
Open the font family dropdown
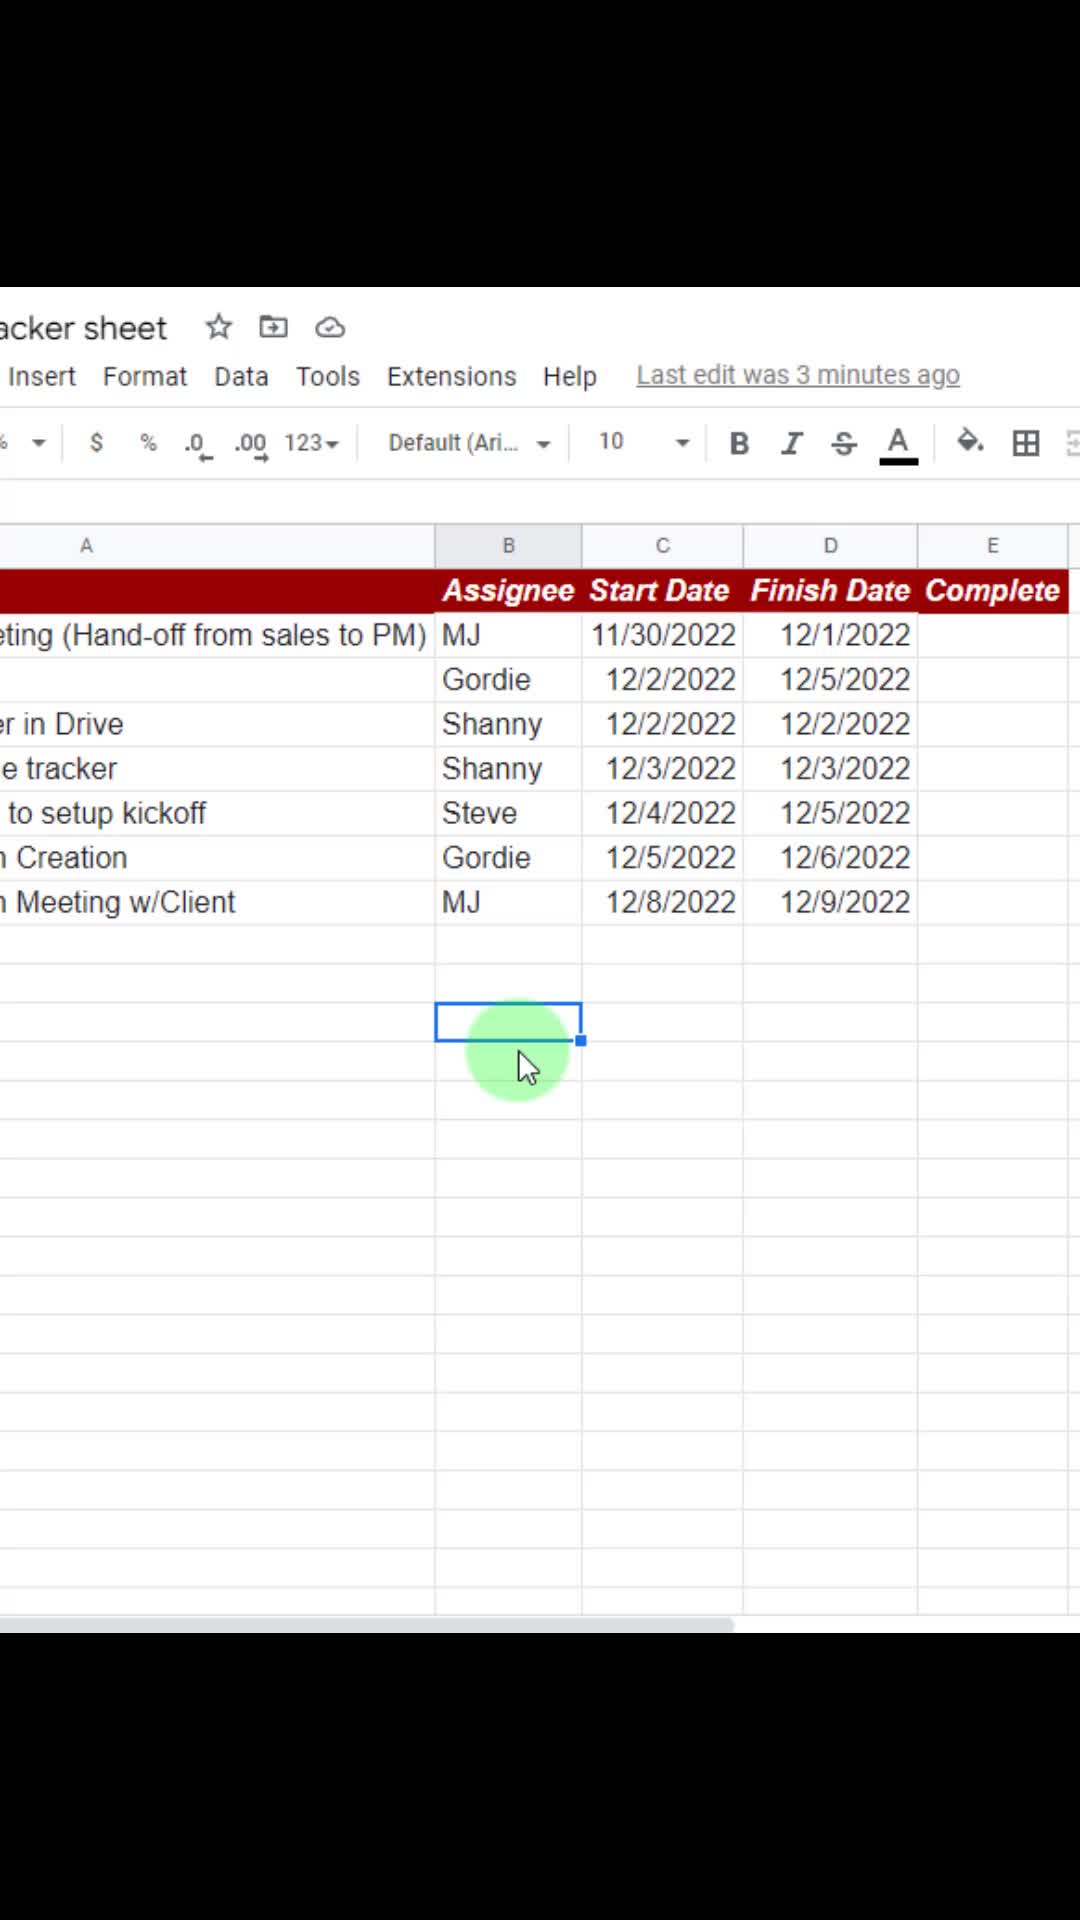click(469, 443)
